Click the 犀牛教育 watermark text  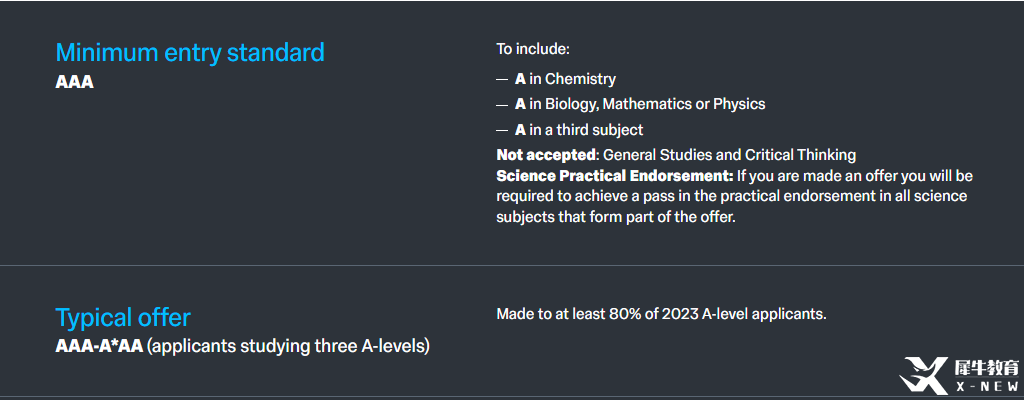986,367
